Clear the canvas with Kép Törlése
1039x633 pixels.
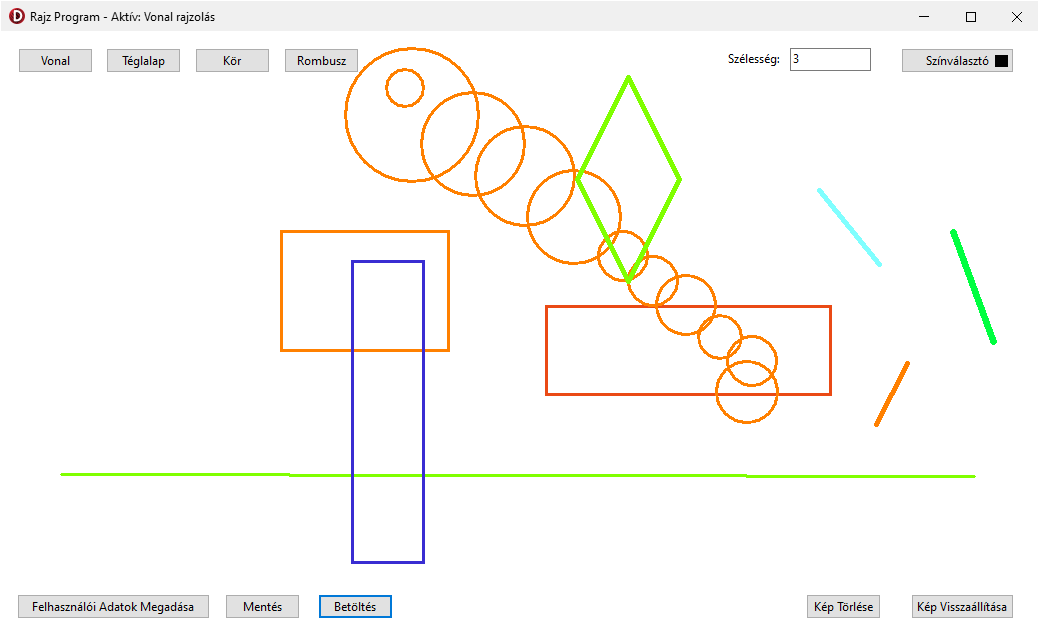[x=843, y=607]
